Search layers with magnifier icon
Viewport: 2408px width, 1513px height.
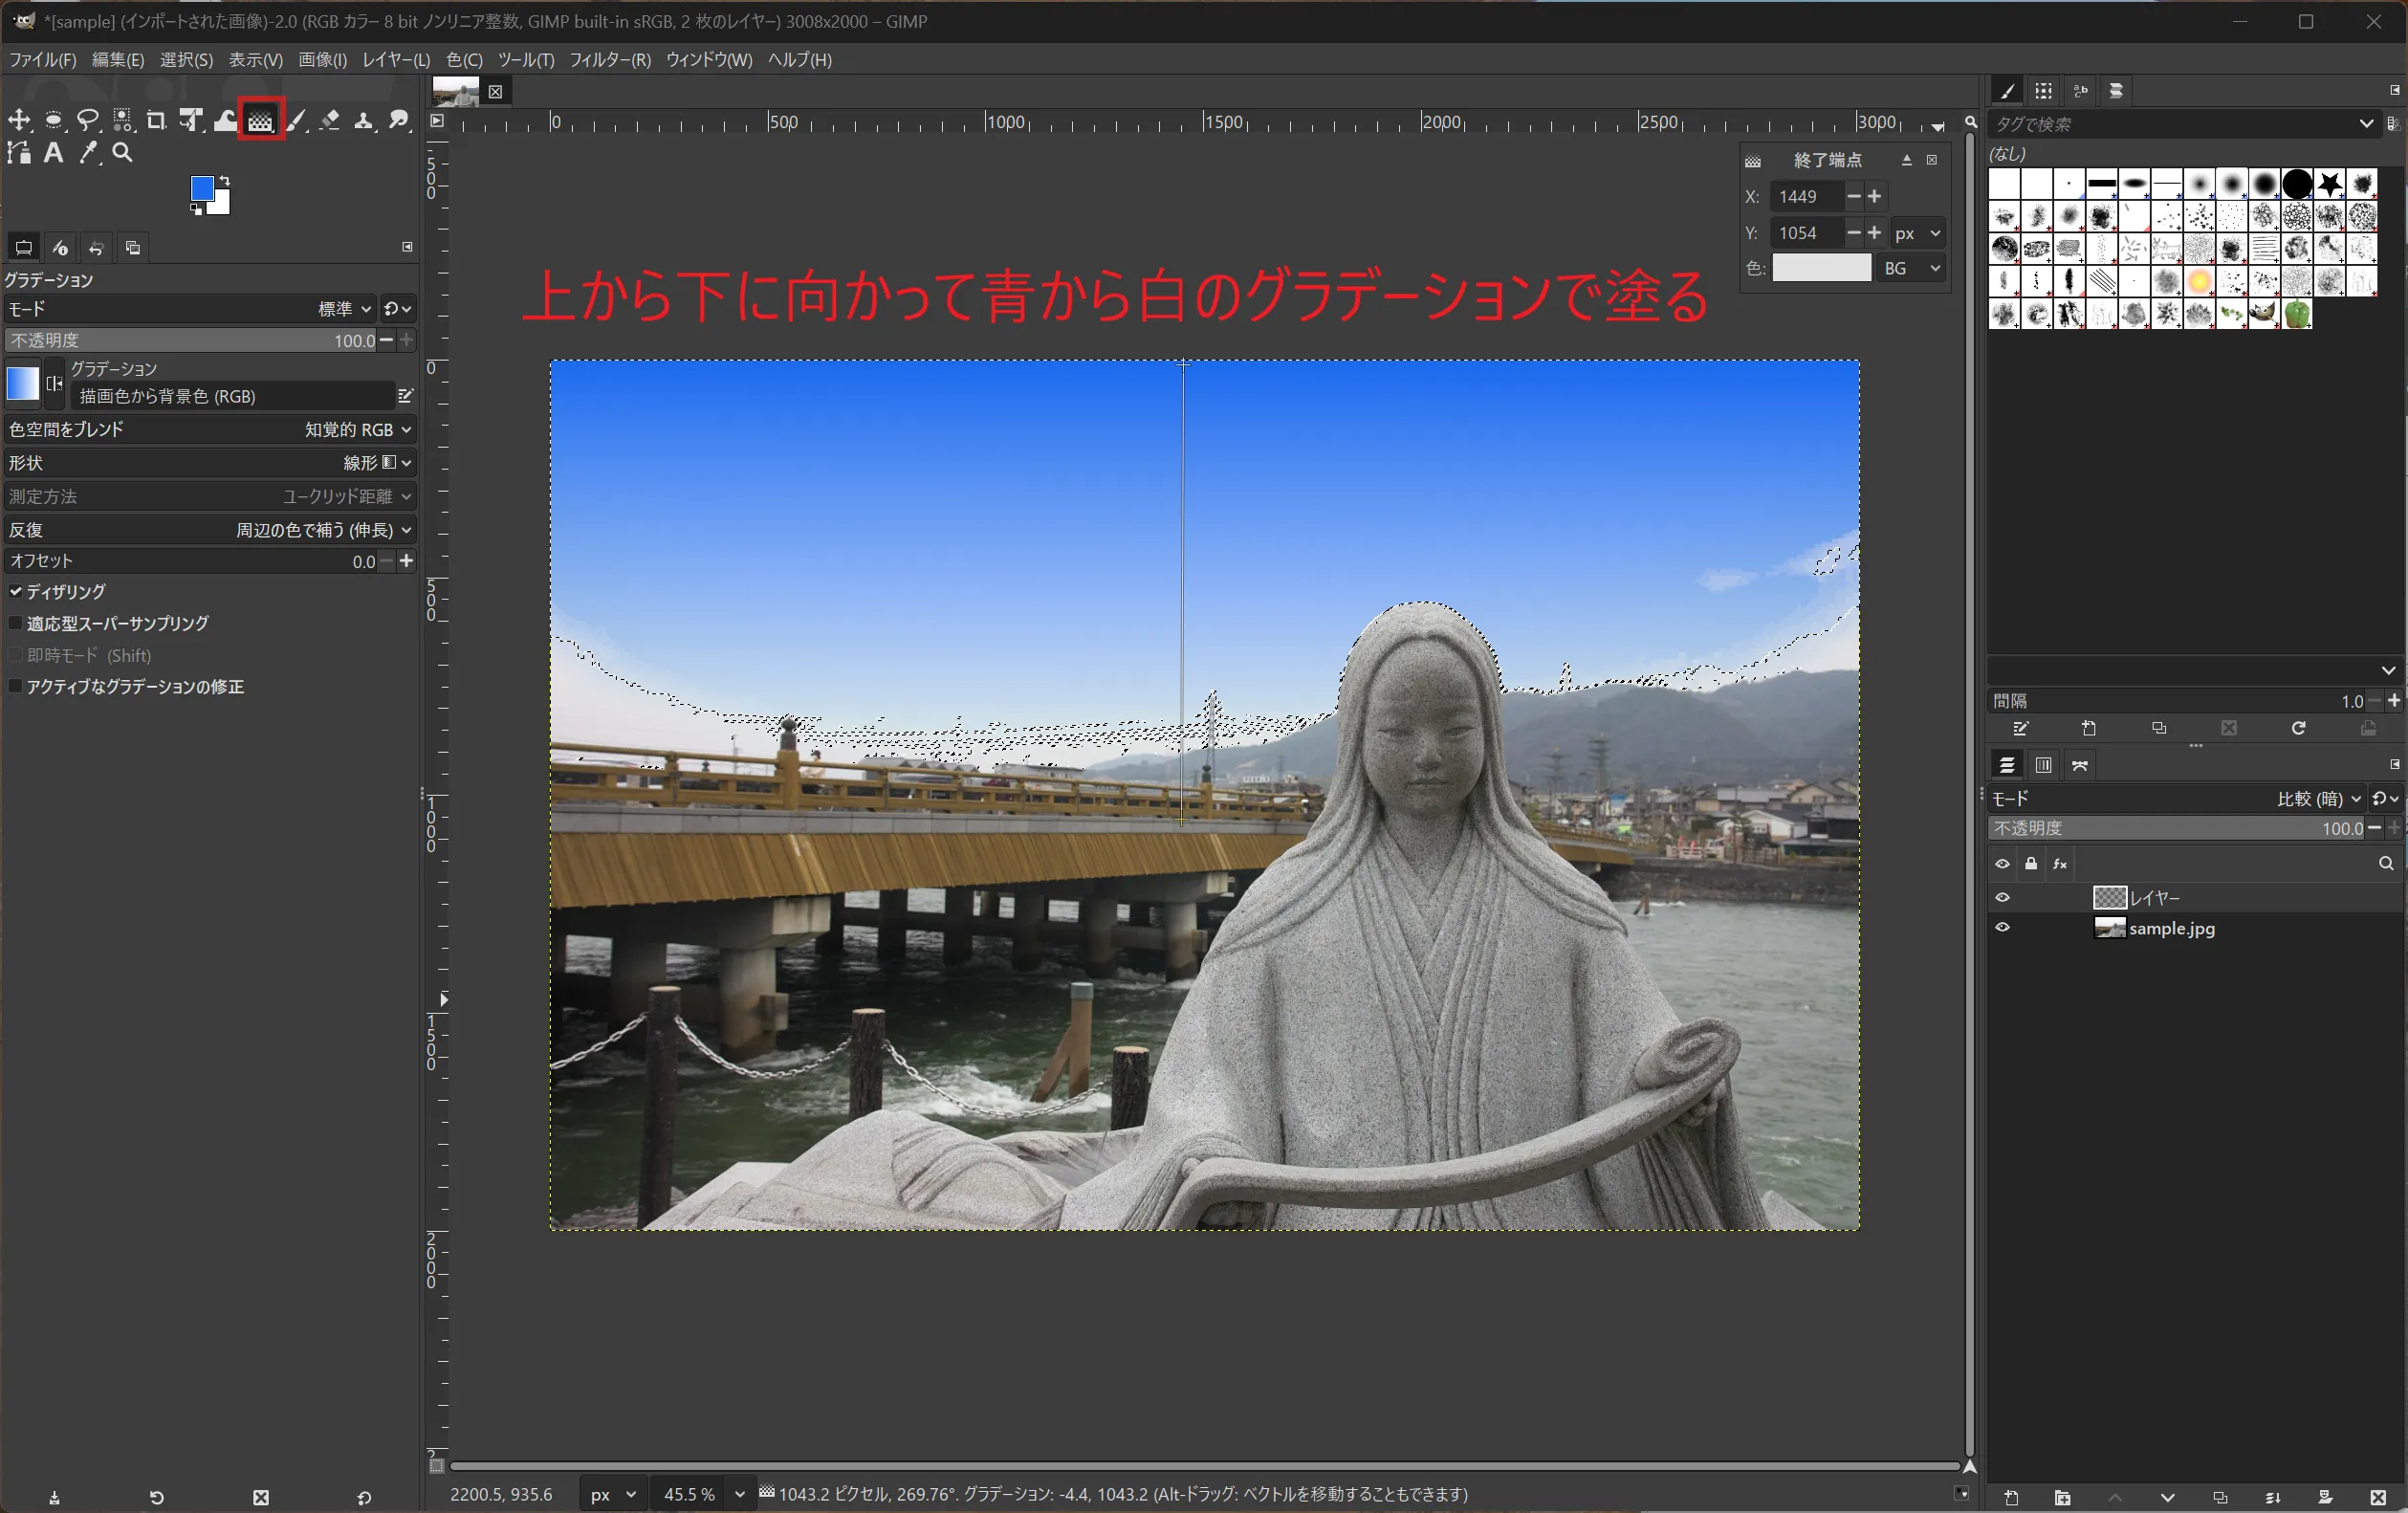point(2385,863)
